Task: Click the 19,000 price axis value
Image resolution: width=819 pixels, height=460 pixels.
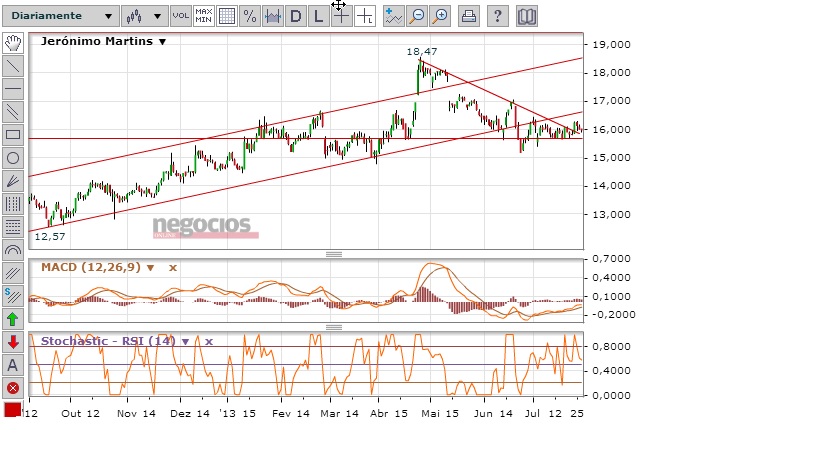Action: 612,44
